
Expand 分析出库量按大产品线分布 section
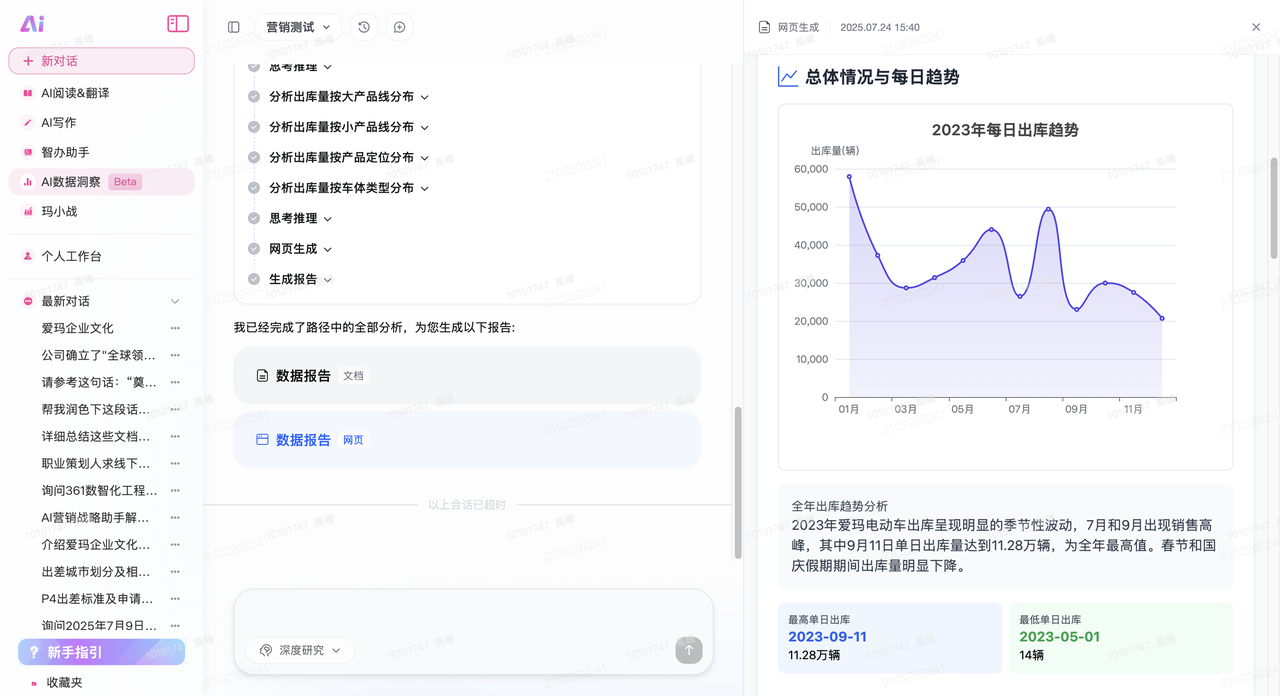(x=340, y=96)
